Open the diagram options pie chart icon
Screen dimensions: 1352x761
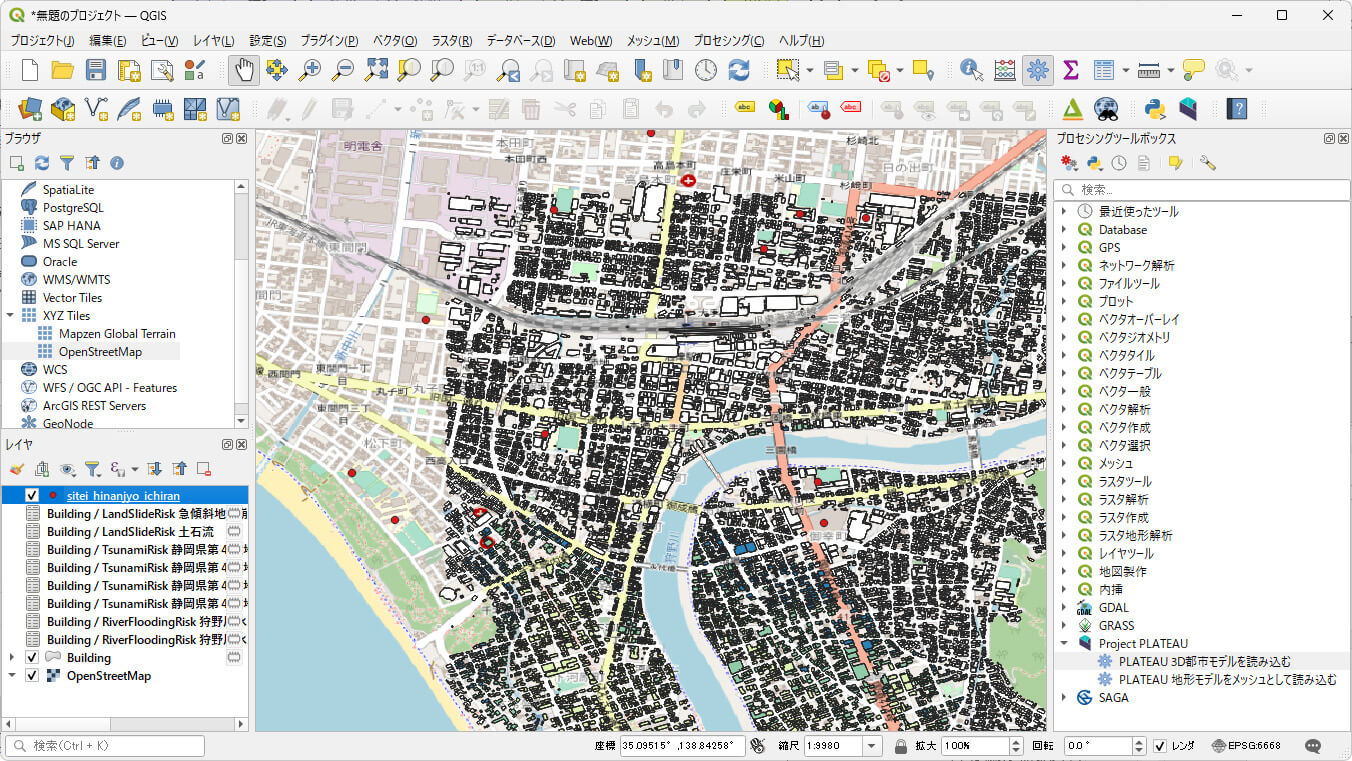click(777, 108)
